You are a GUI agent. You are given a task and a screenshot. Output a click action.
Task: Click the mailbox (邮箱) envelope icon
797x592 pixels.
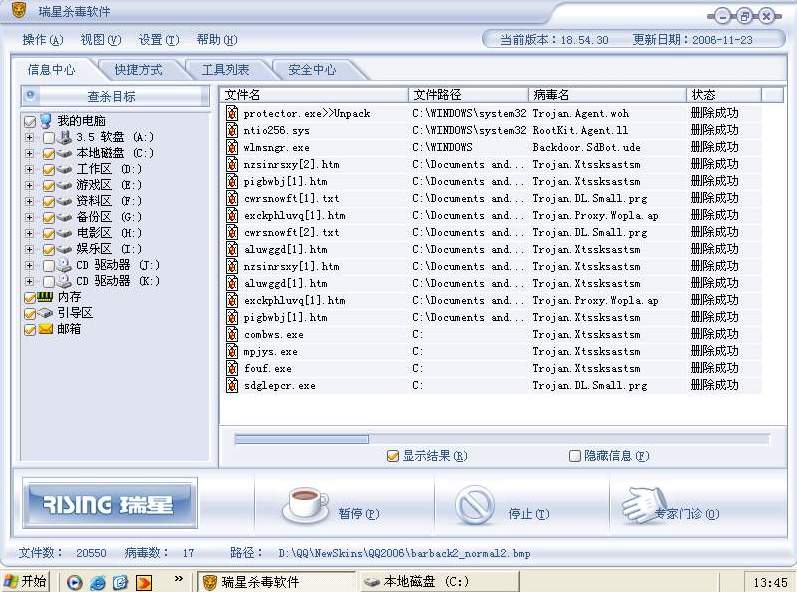pyautogui.click(x=45, y=329)
